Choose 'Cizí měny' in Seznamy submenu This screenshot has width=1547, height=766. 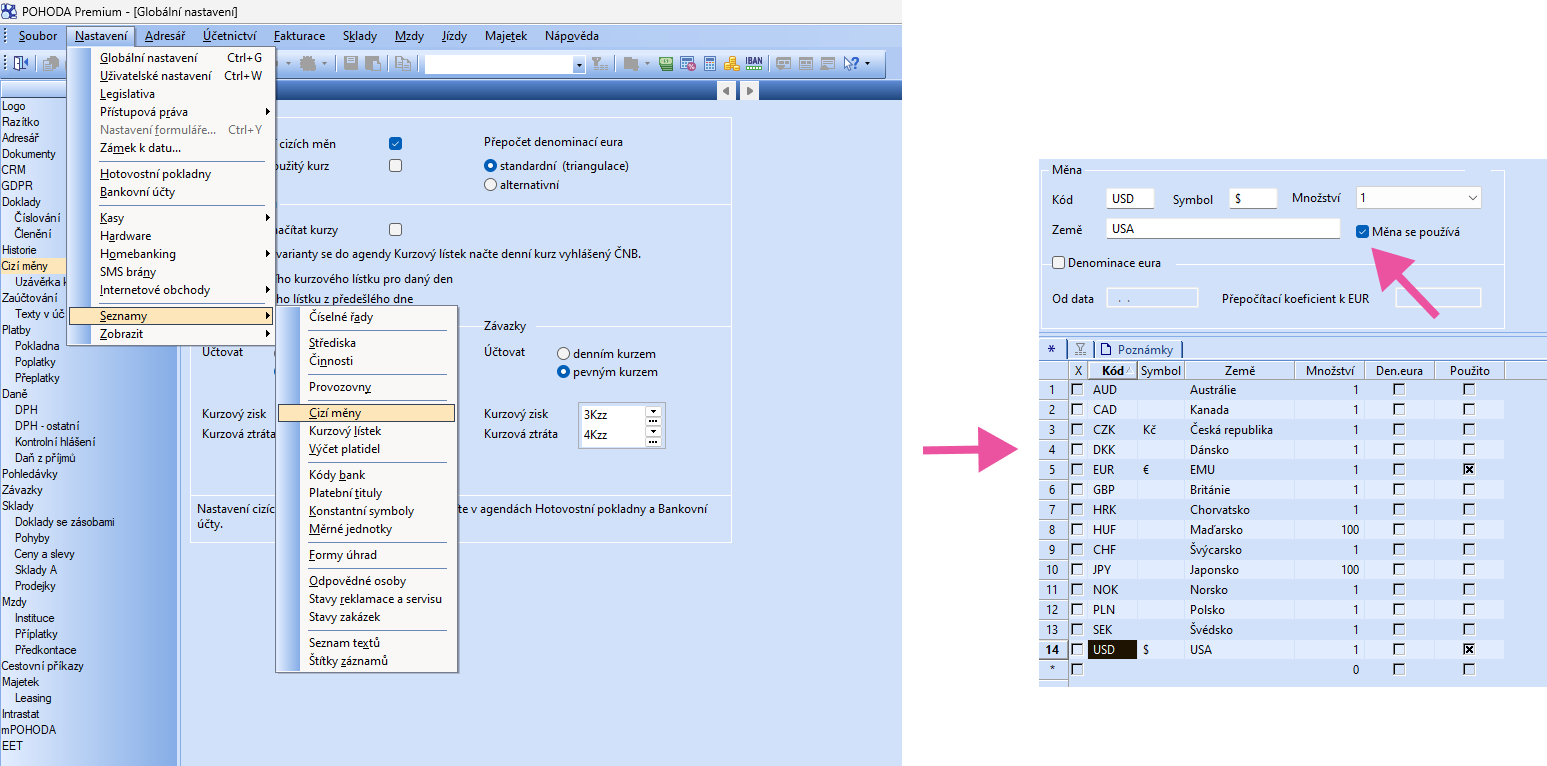(x=366, y=413)
